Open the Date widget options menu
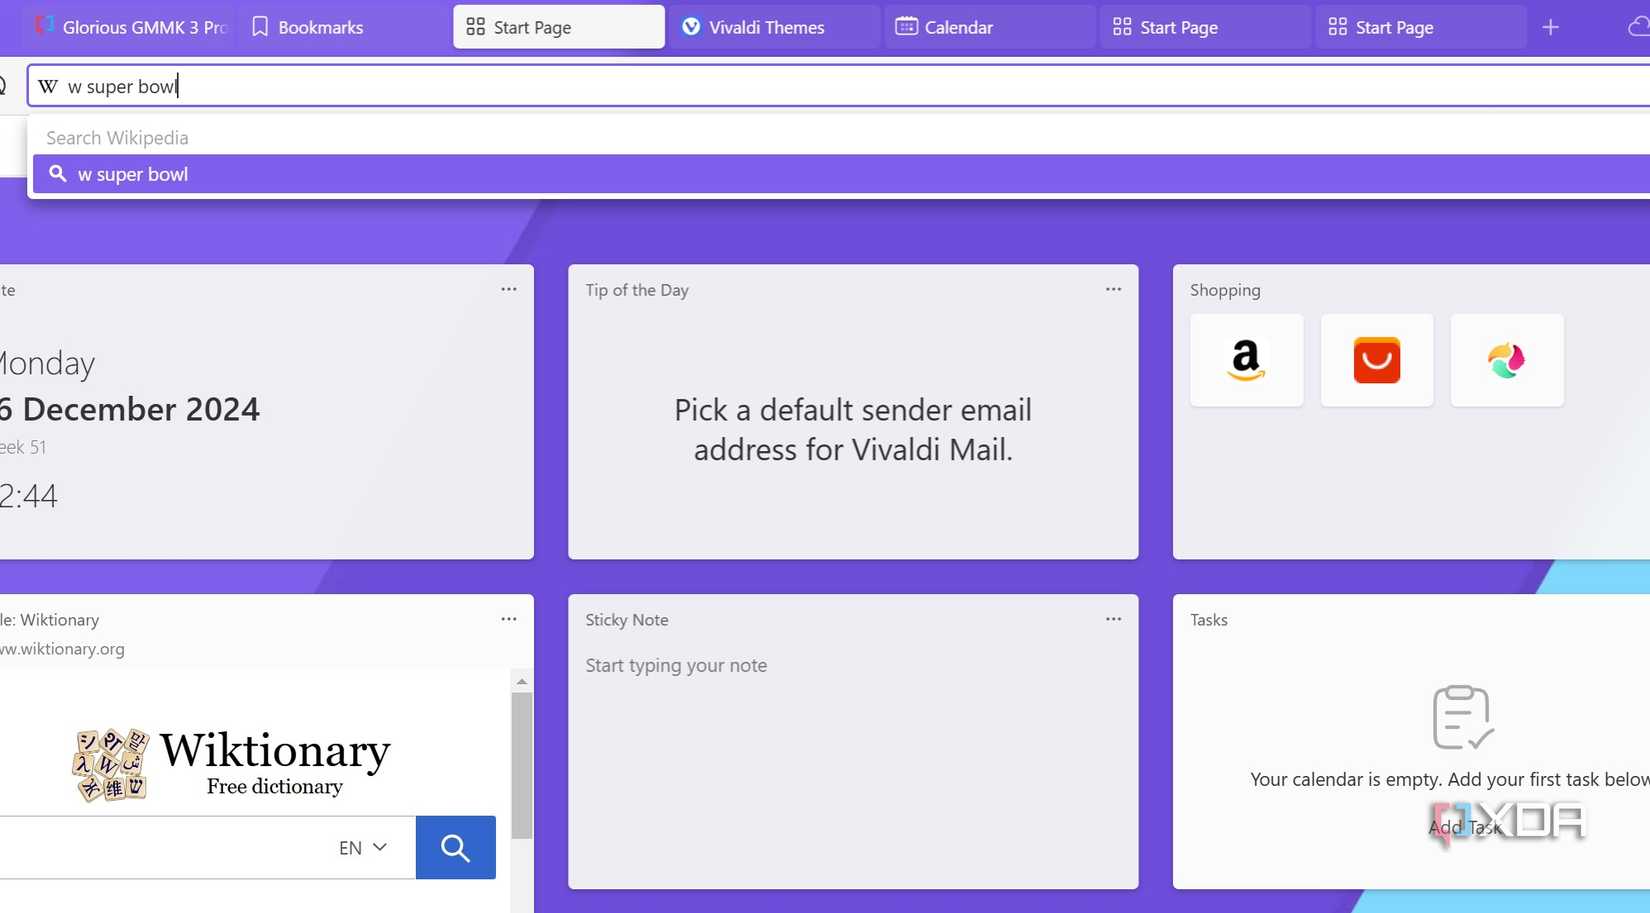 coord(509,289)
